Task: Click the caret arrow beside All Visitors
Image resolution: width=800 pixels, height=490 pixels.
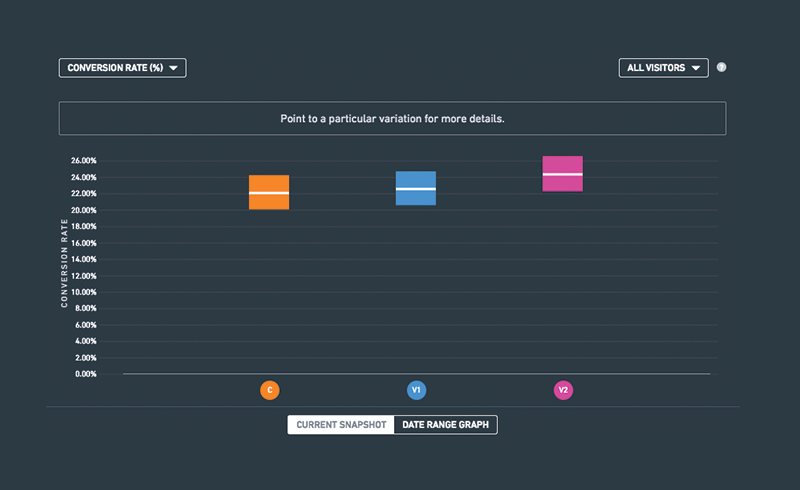Action: click(696, 68)
